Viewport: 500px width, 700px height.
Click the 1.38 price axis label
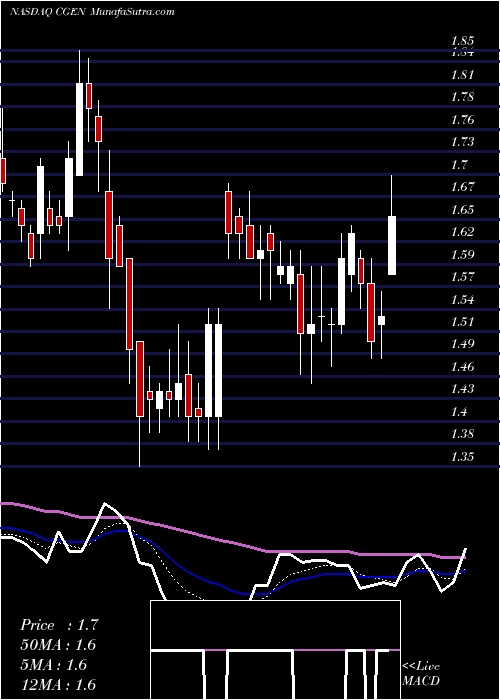click(463, 434)
